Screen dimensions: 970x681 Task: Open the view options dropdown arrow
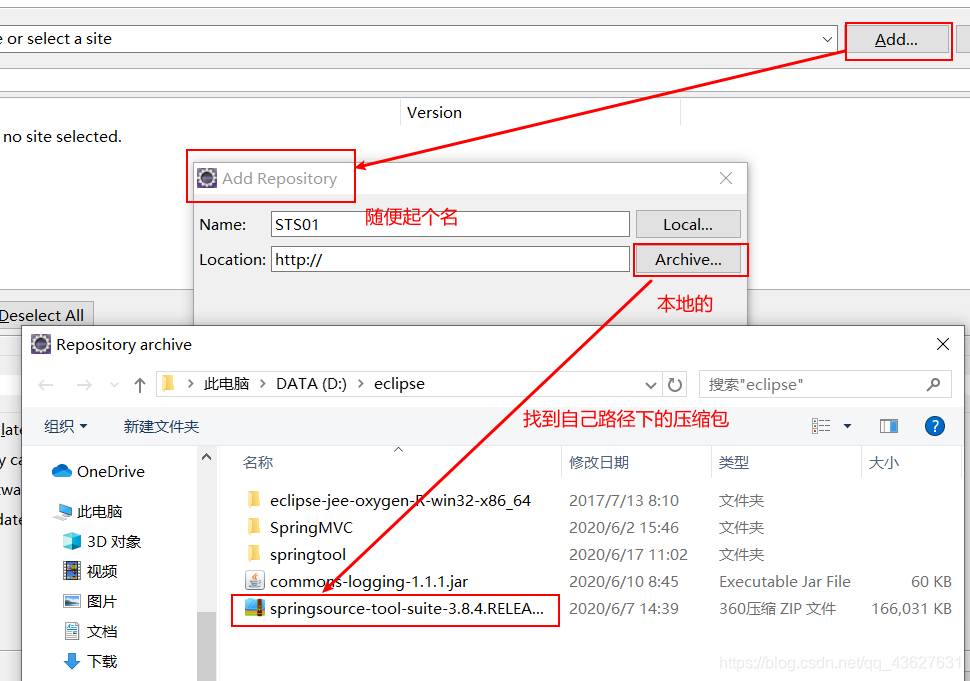(x=847, y=426)
